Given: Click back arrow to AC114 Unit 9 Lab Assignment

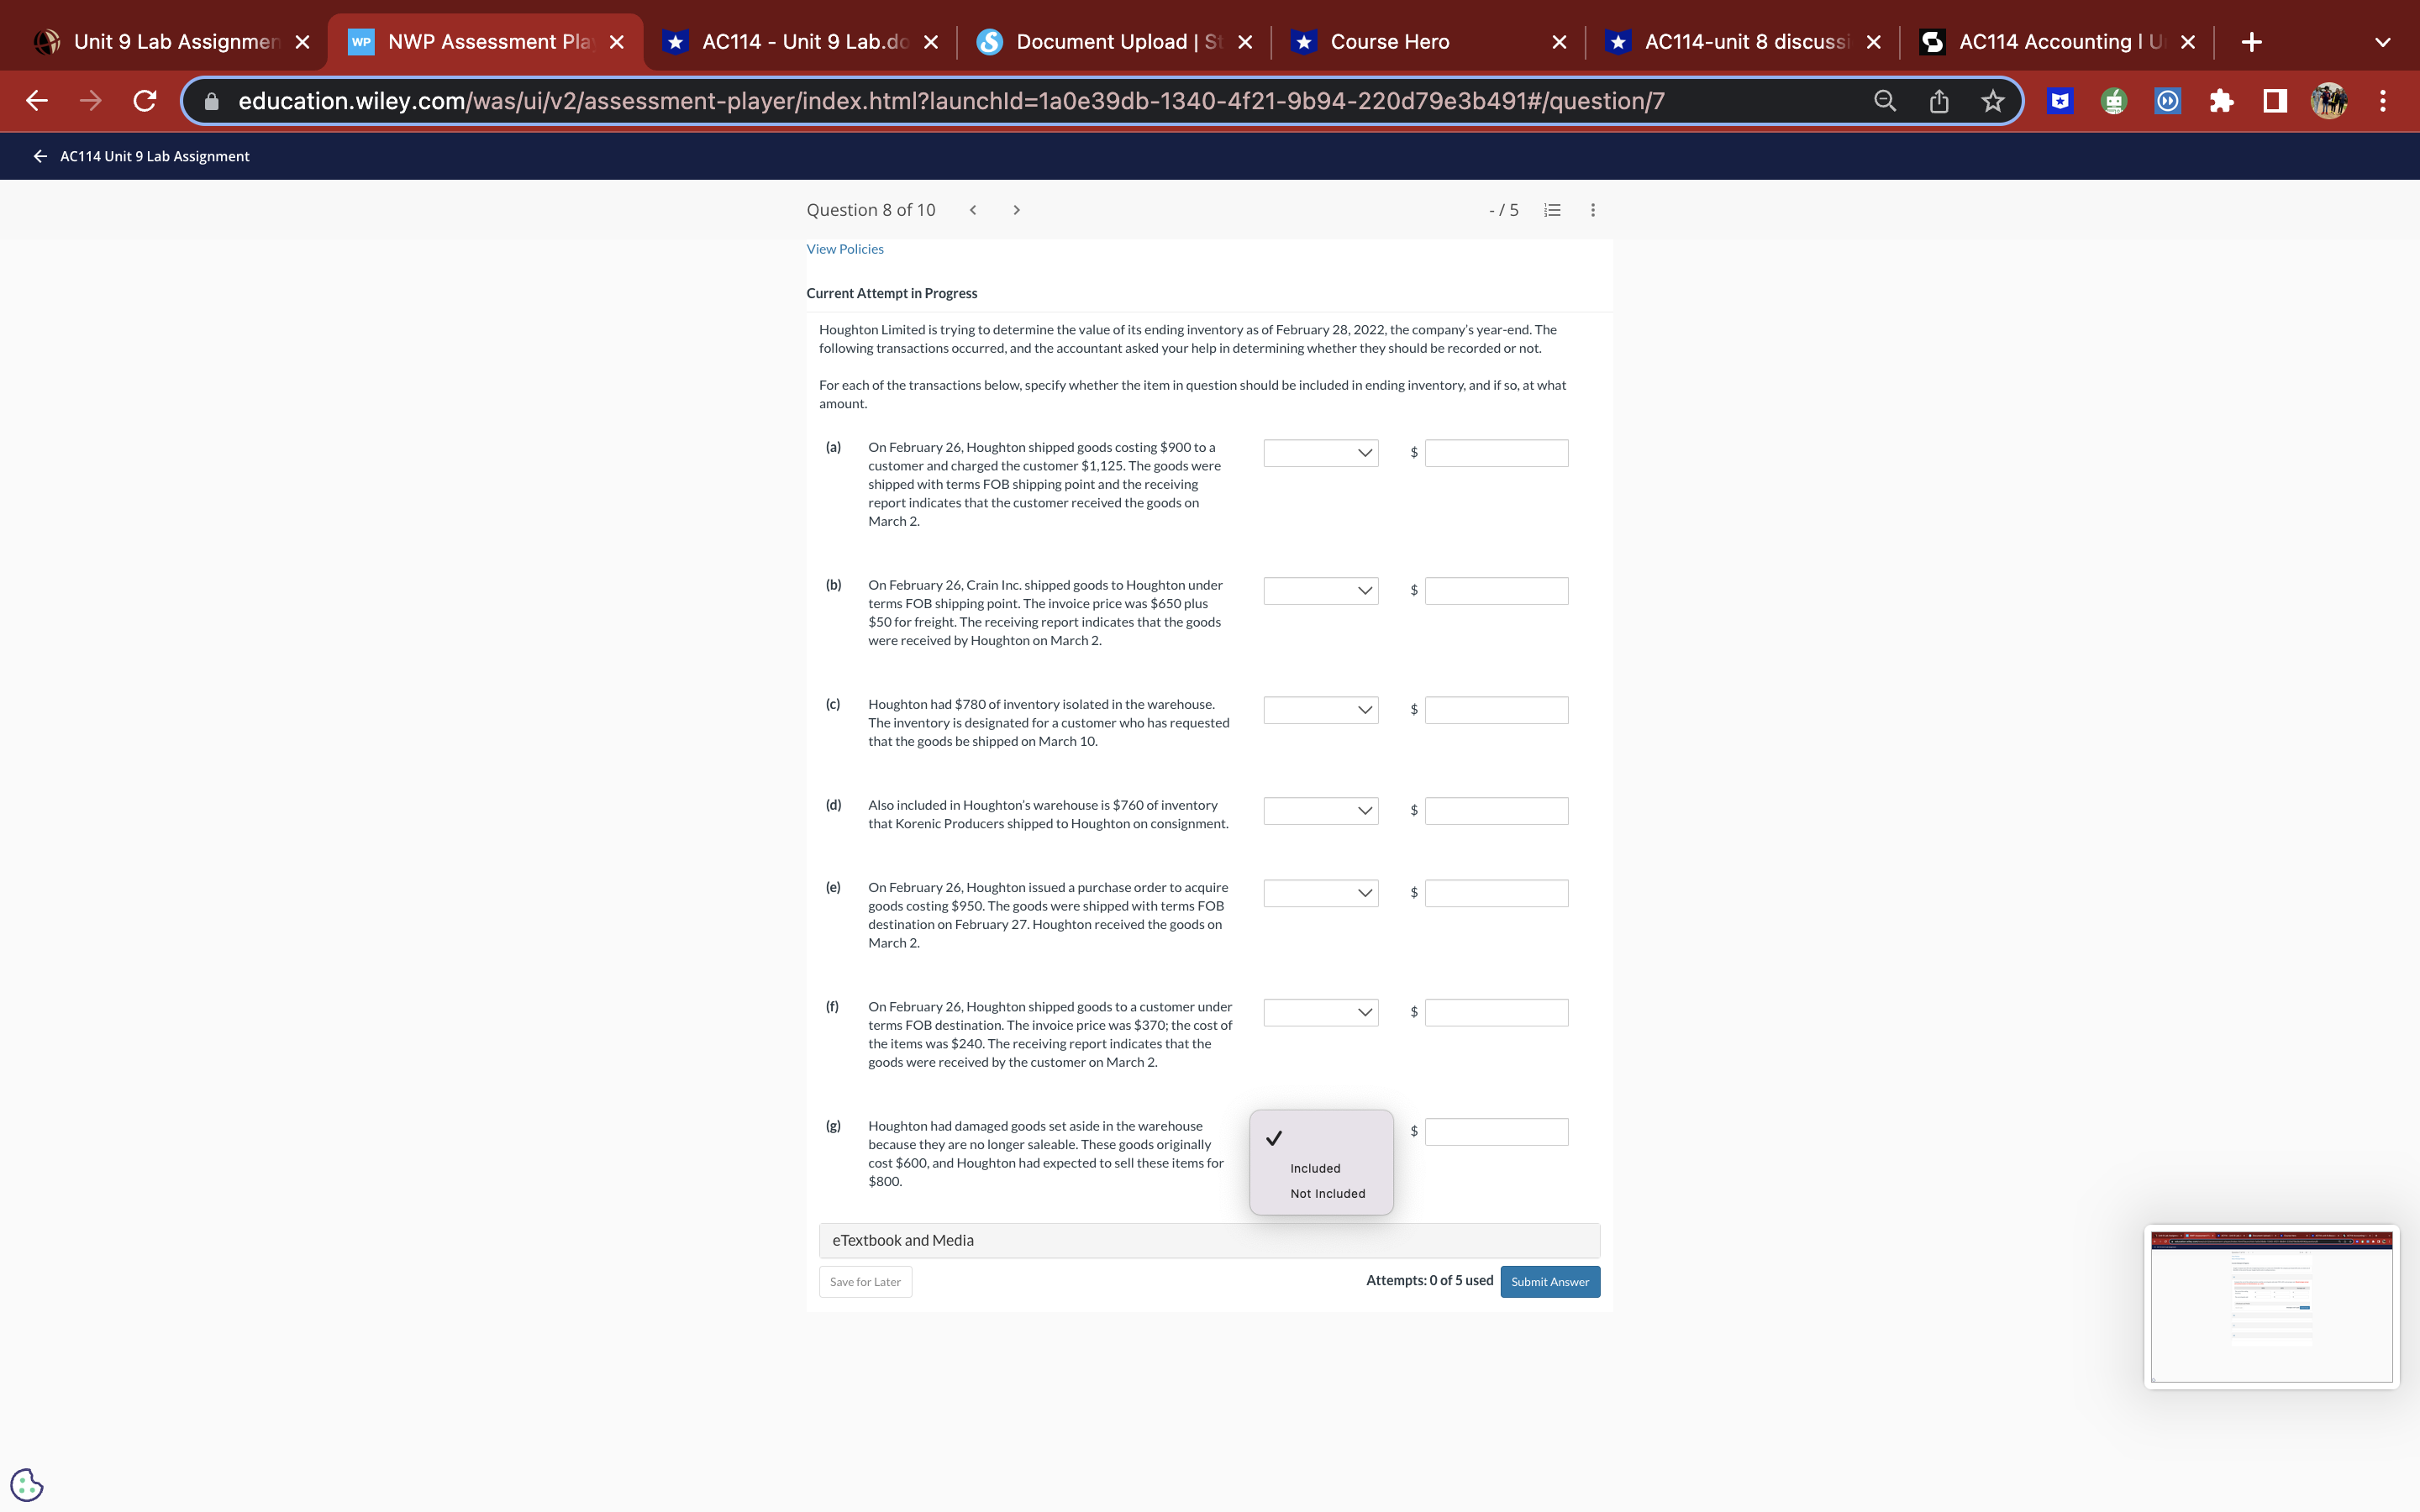Looking at the screenshot, I should tap(40, 156).
